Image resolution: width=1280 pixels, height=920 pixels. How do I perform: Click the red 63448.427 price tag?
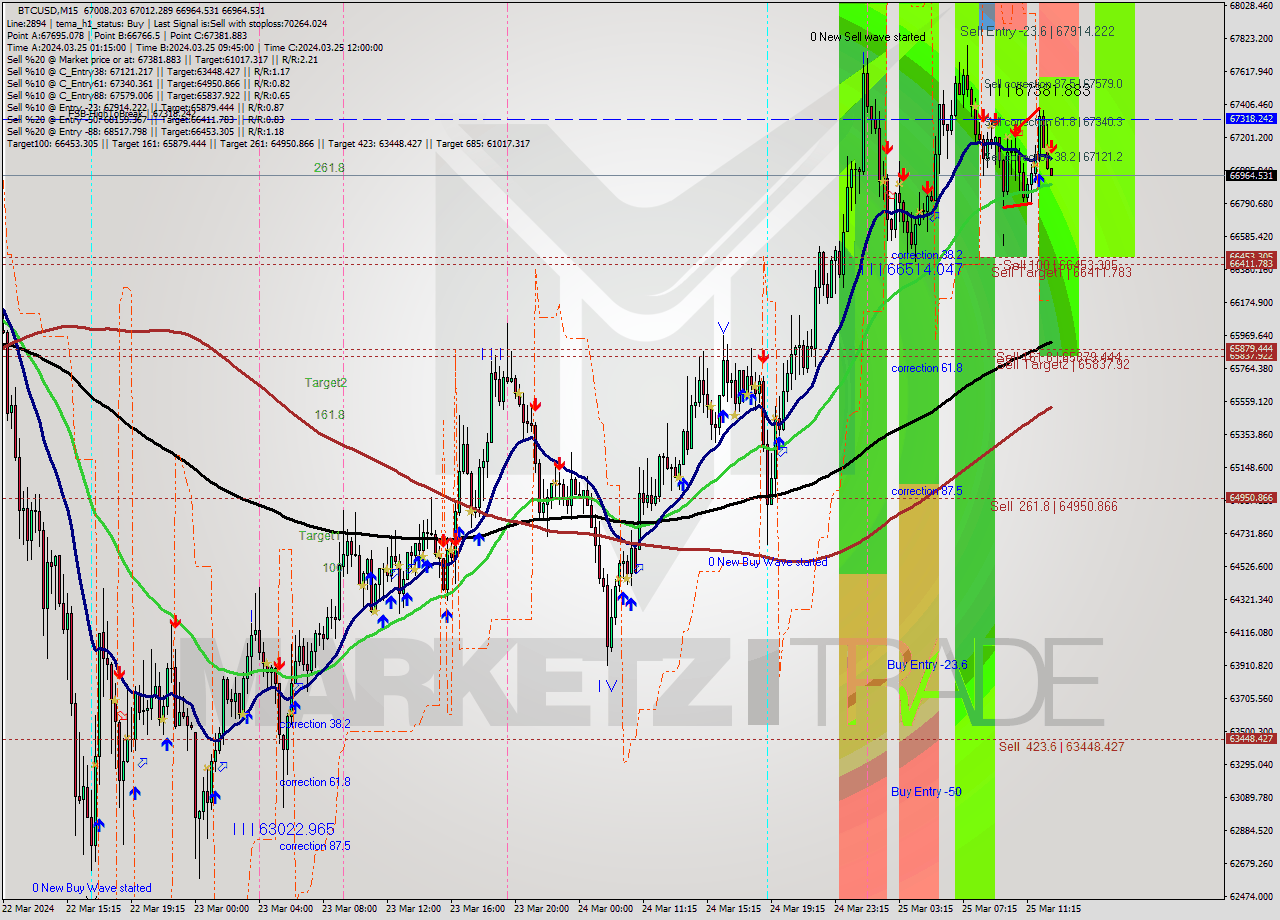1251,738
